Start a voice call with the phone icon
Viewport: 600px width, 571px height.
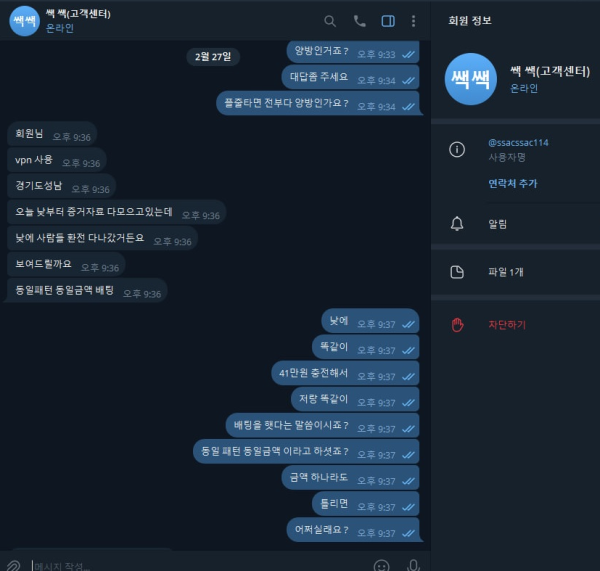tap(359, 21)
